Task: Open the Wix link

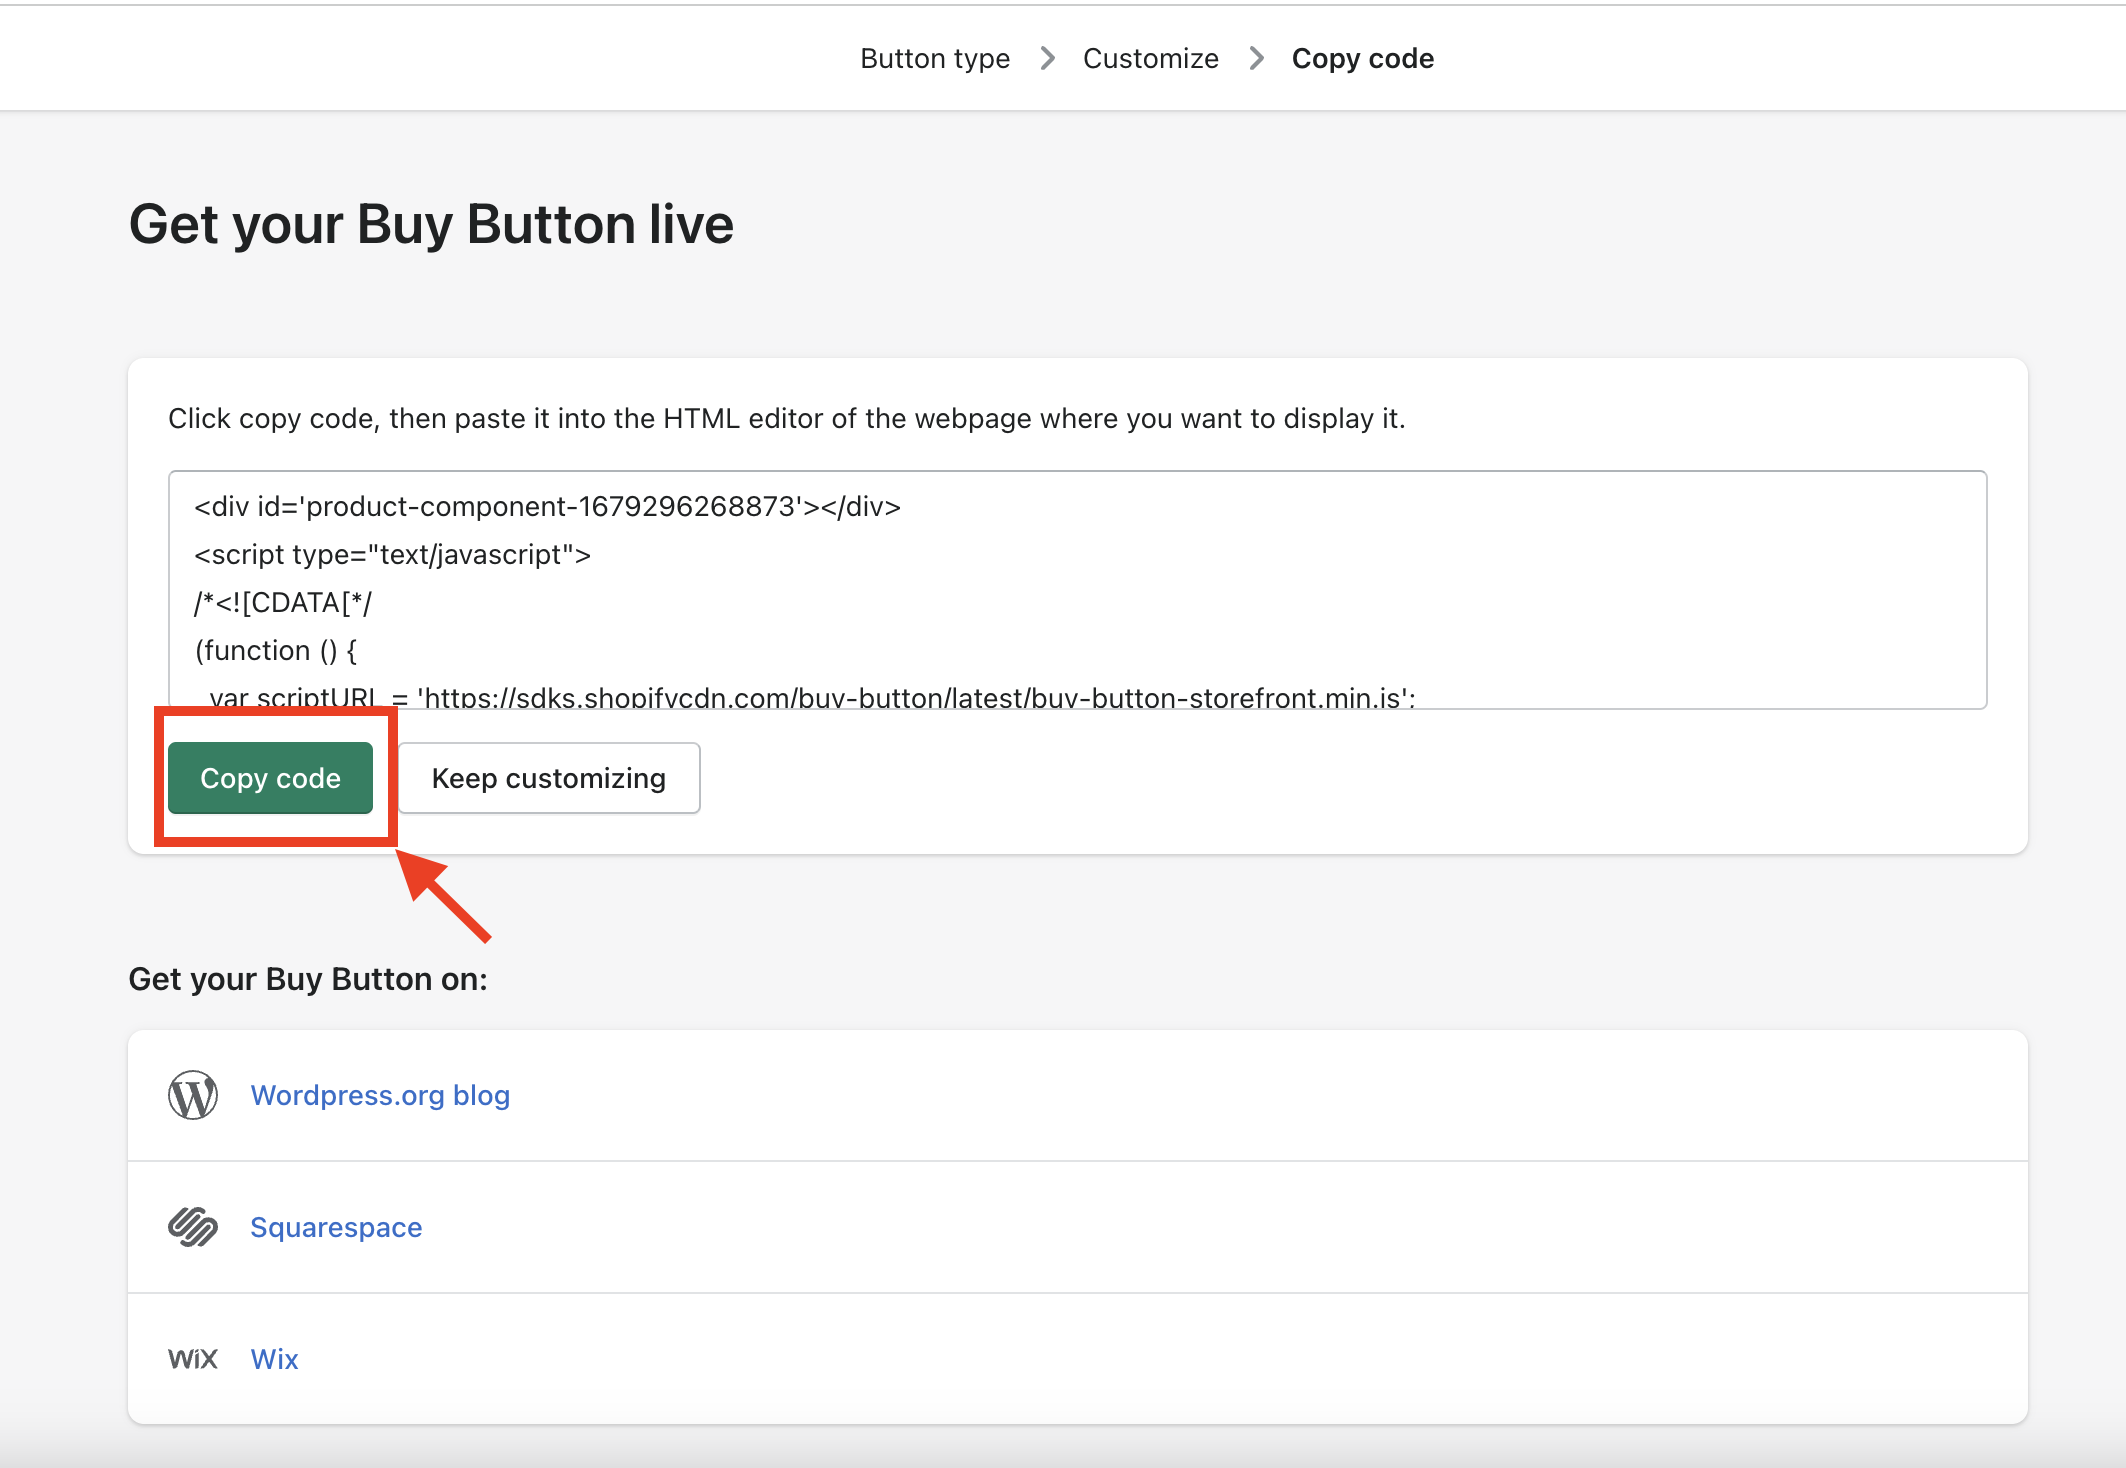Action: pyautogui.click(x=274, y=1359)
